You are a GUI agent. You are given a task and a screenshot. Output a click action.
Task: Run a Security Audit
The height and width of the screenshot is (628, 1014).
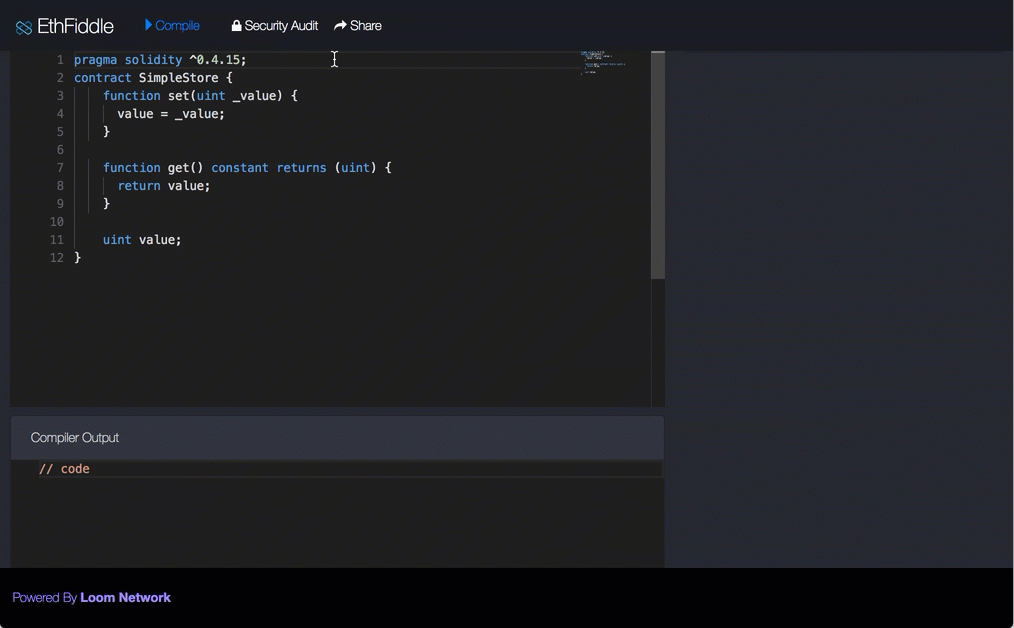(x=274, y=25)
